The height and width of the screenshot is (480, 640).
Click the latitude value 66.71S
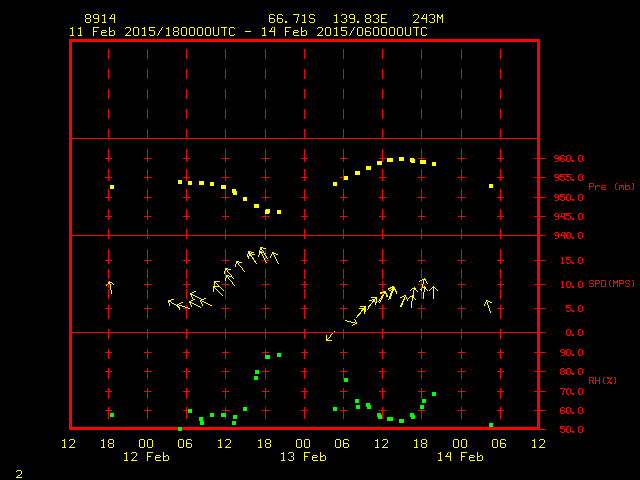(x=289, y=19)
